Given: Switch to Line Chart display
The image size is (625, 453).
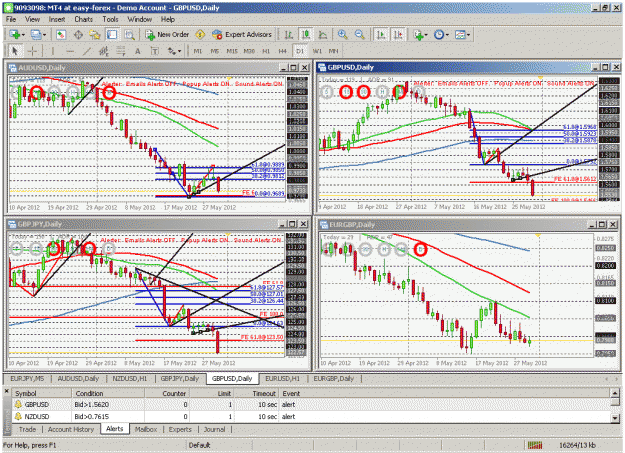Looking at the screenshot, I should click(x=323, y=35).
